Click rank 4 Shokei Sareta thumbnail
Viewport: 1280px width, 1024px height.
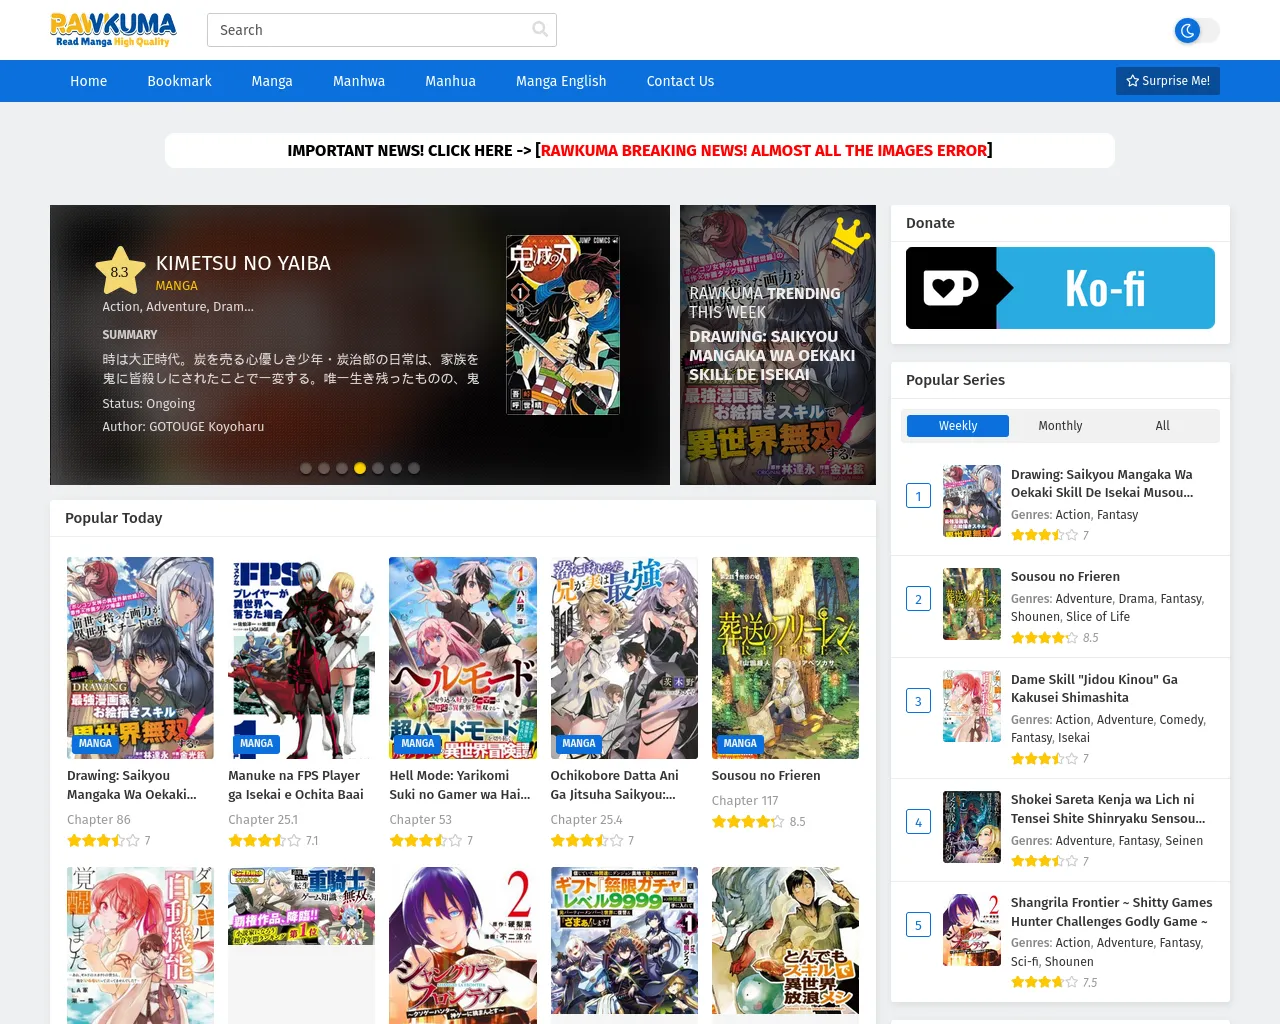tap(972, 827)
